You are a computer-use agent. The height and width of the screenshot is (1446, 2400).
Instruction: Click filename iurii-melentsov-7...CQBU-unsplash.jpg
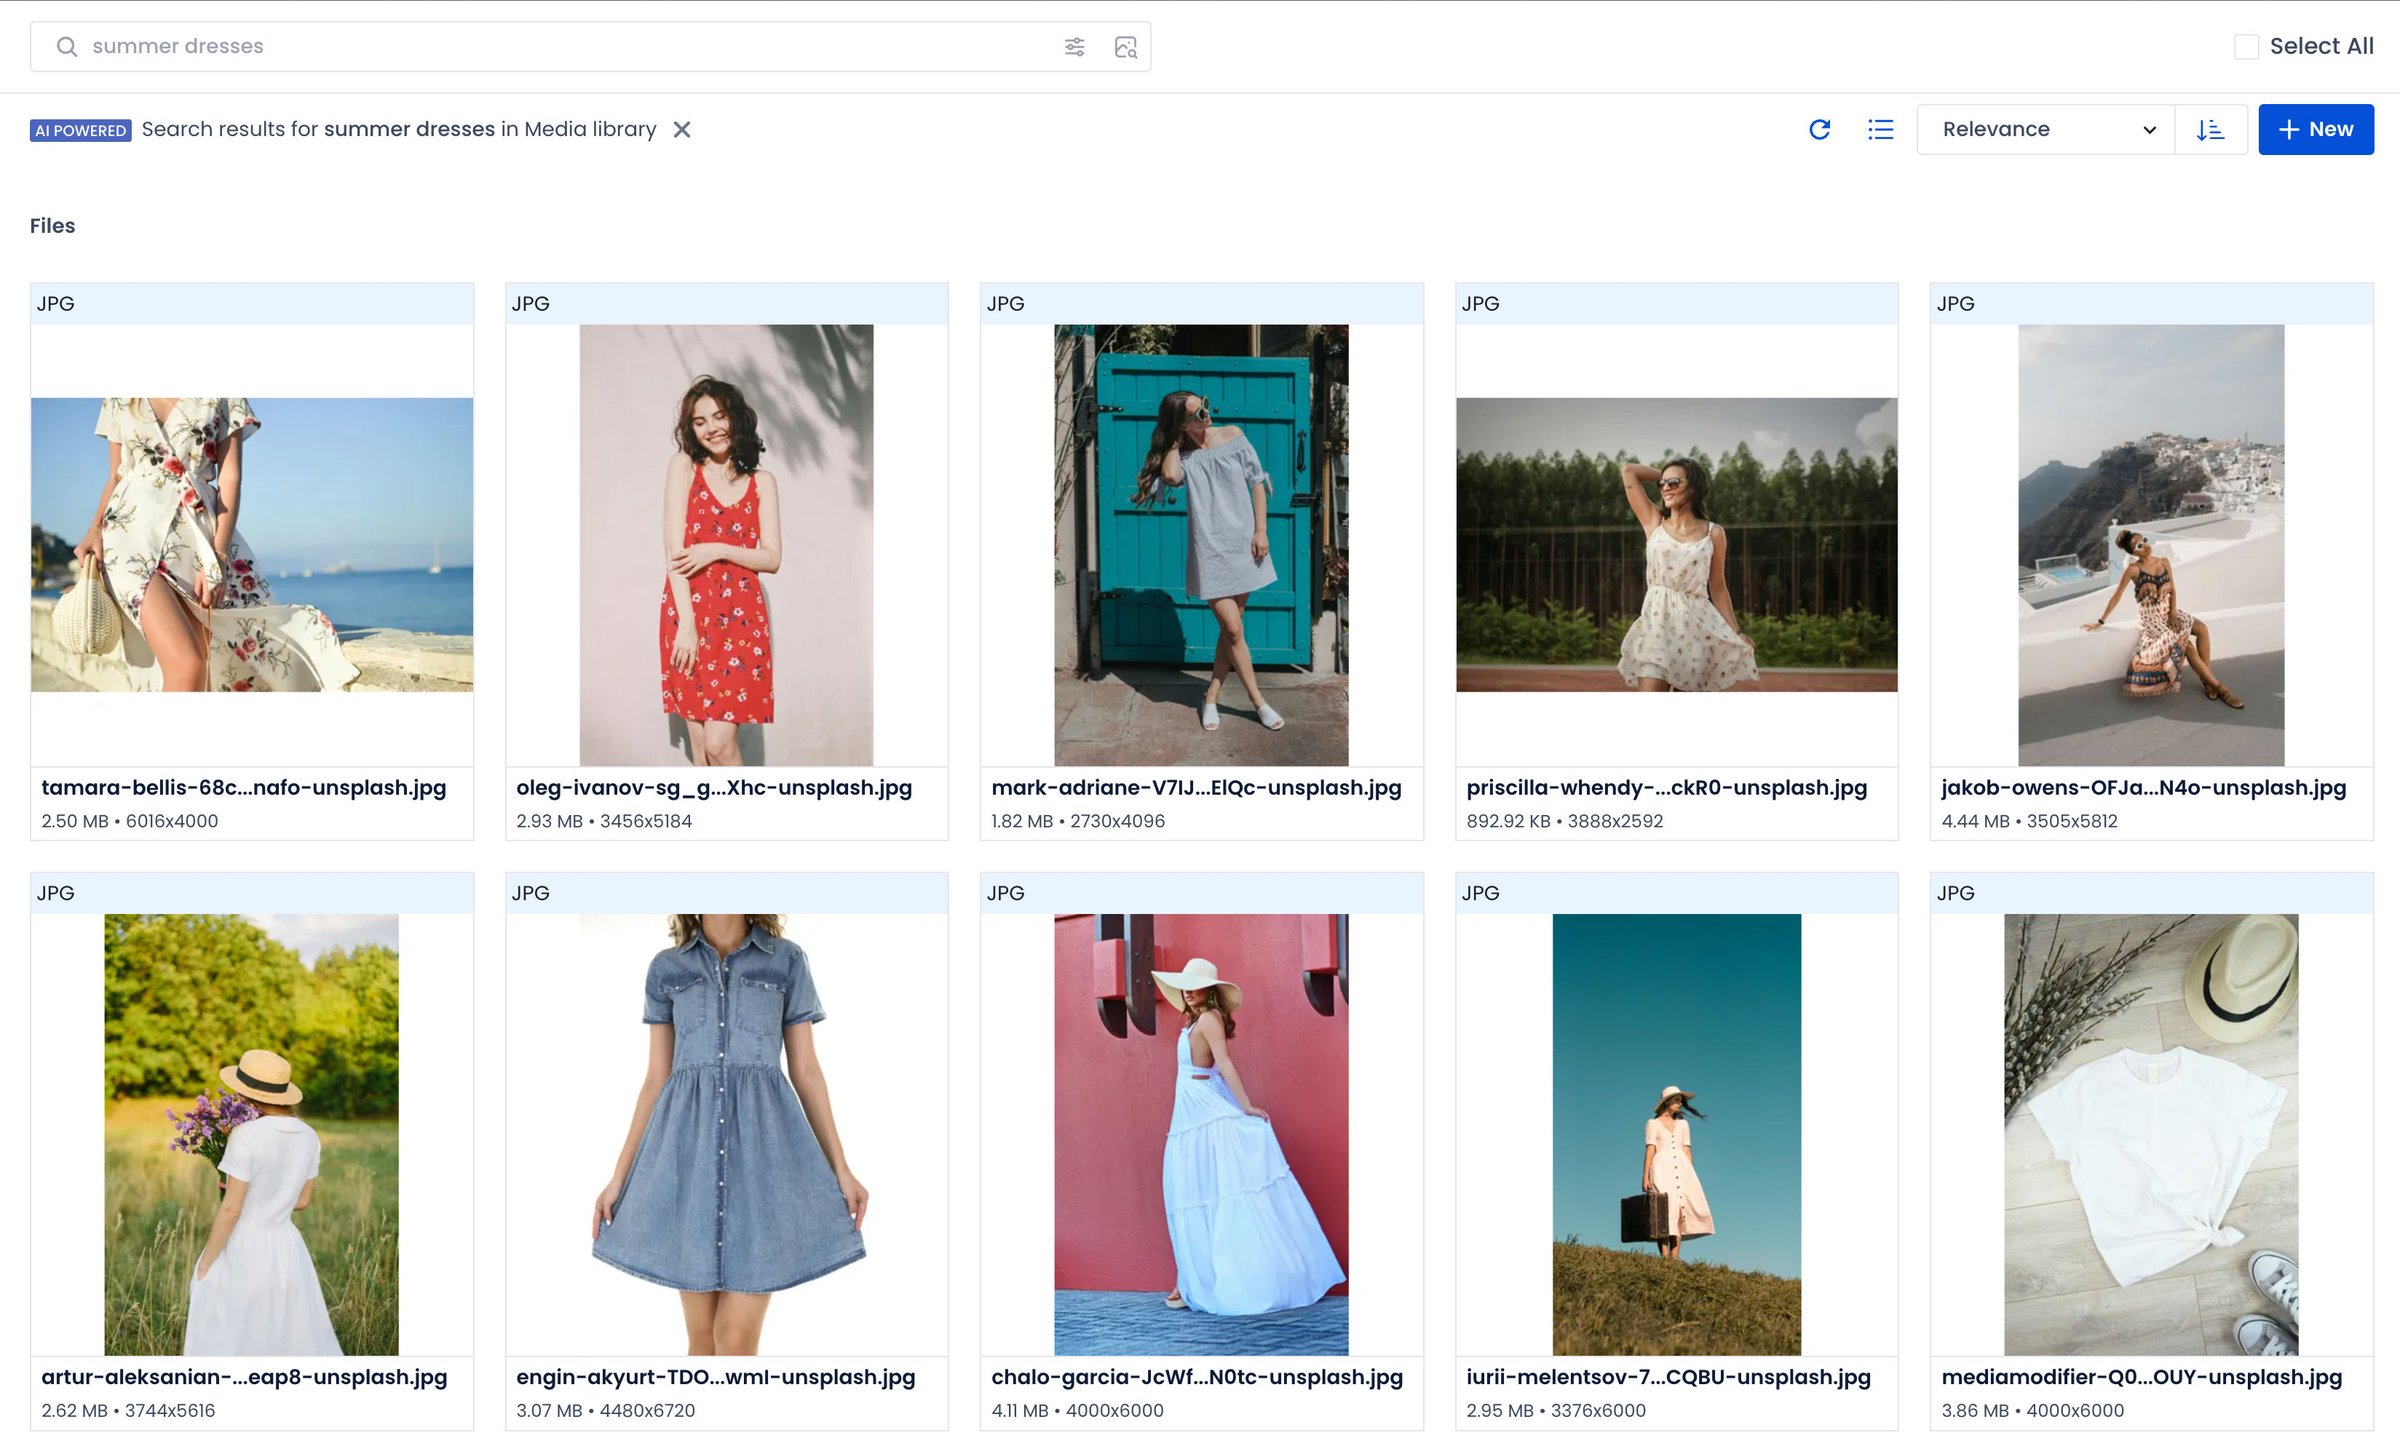(1668, 1377)
